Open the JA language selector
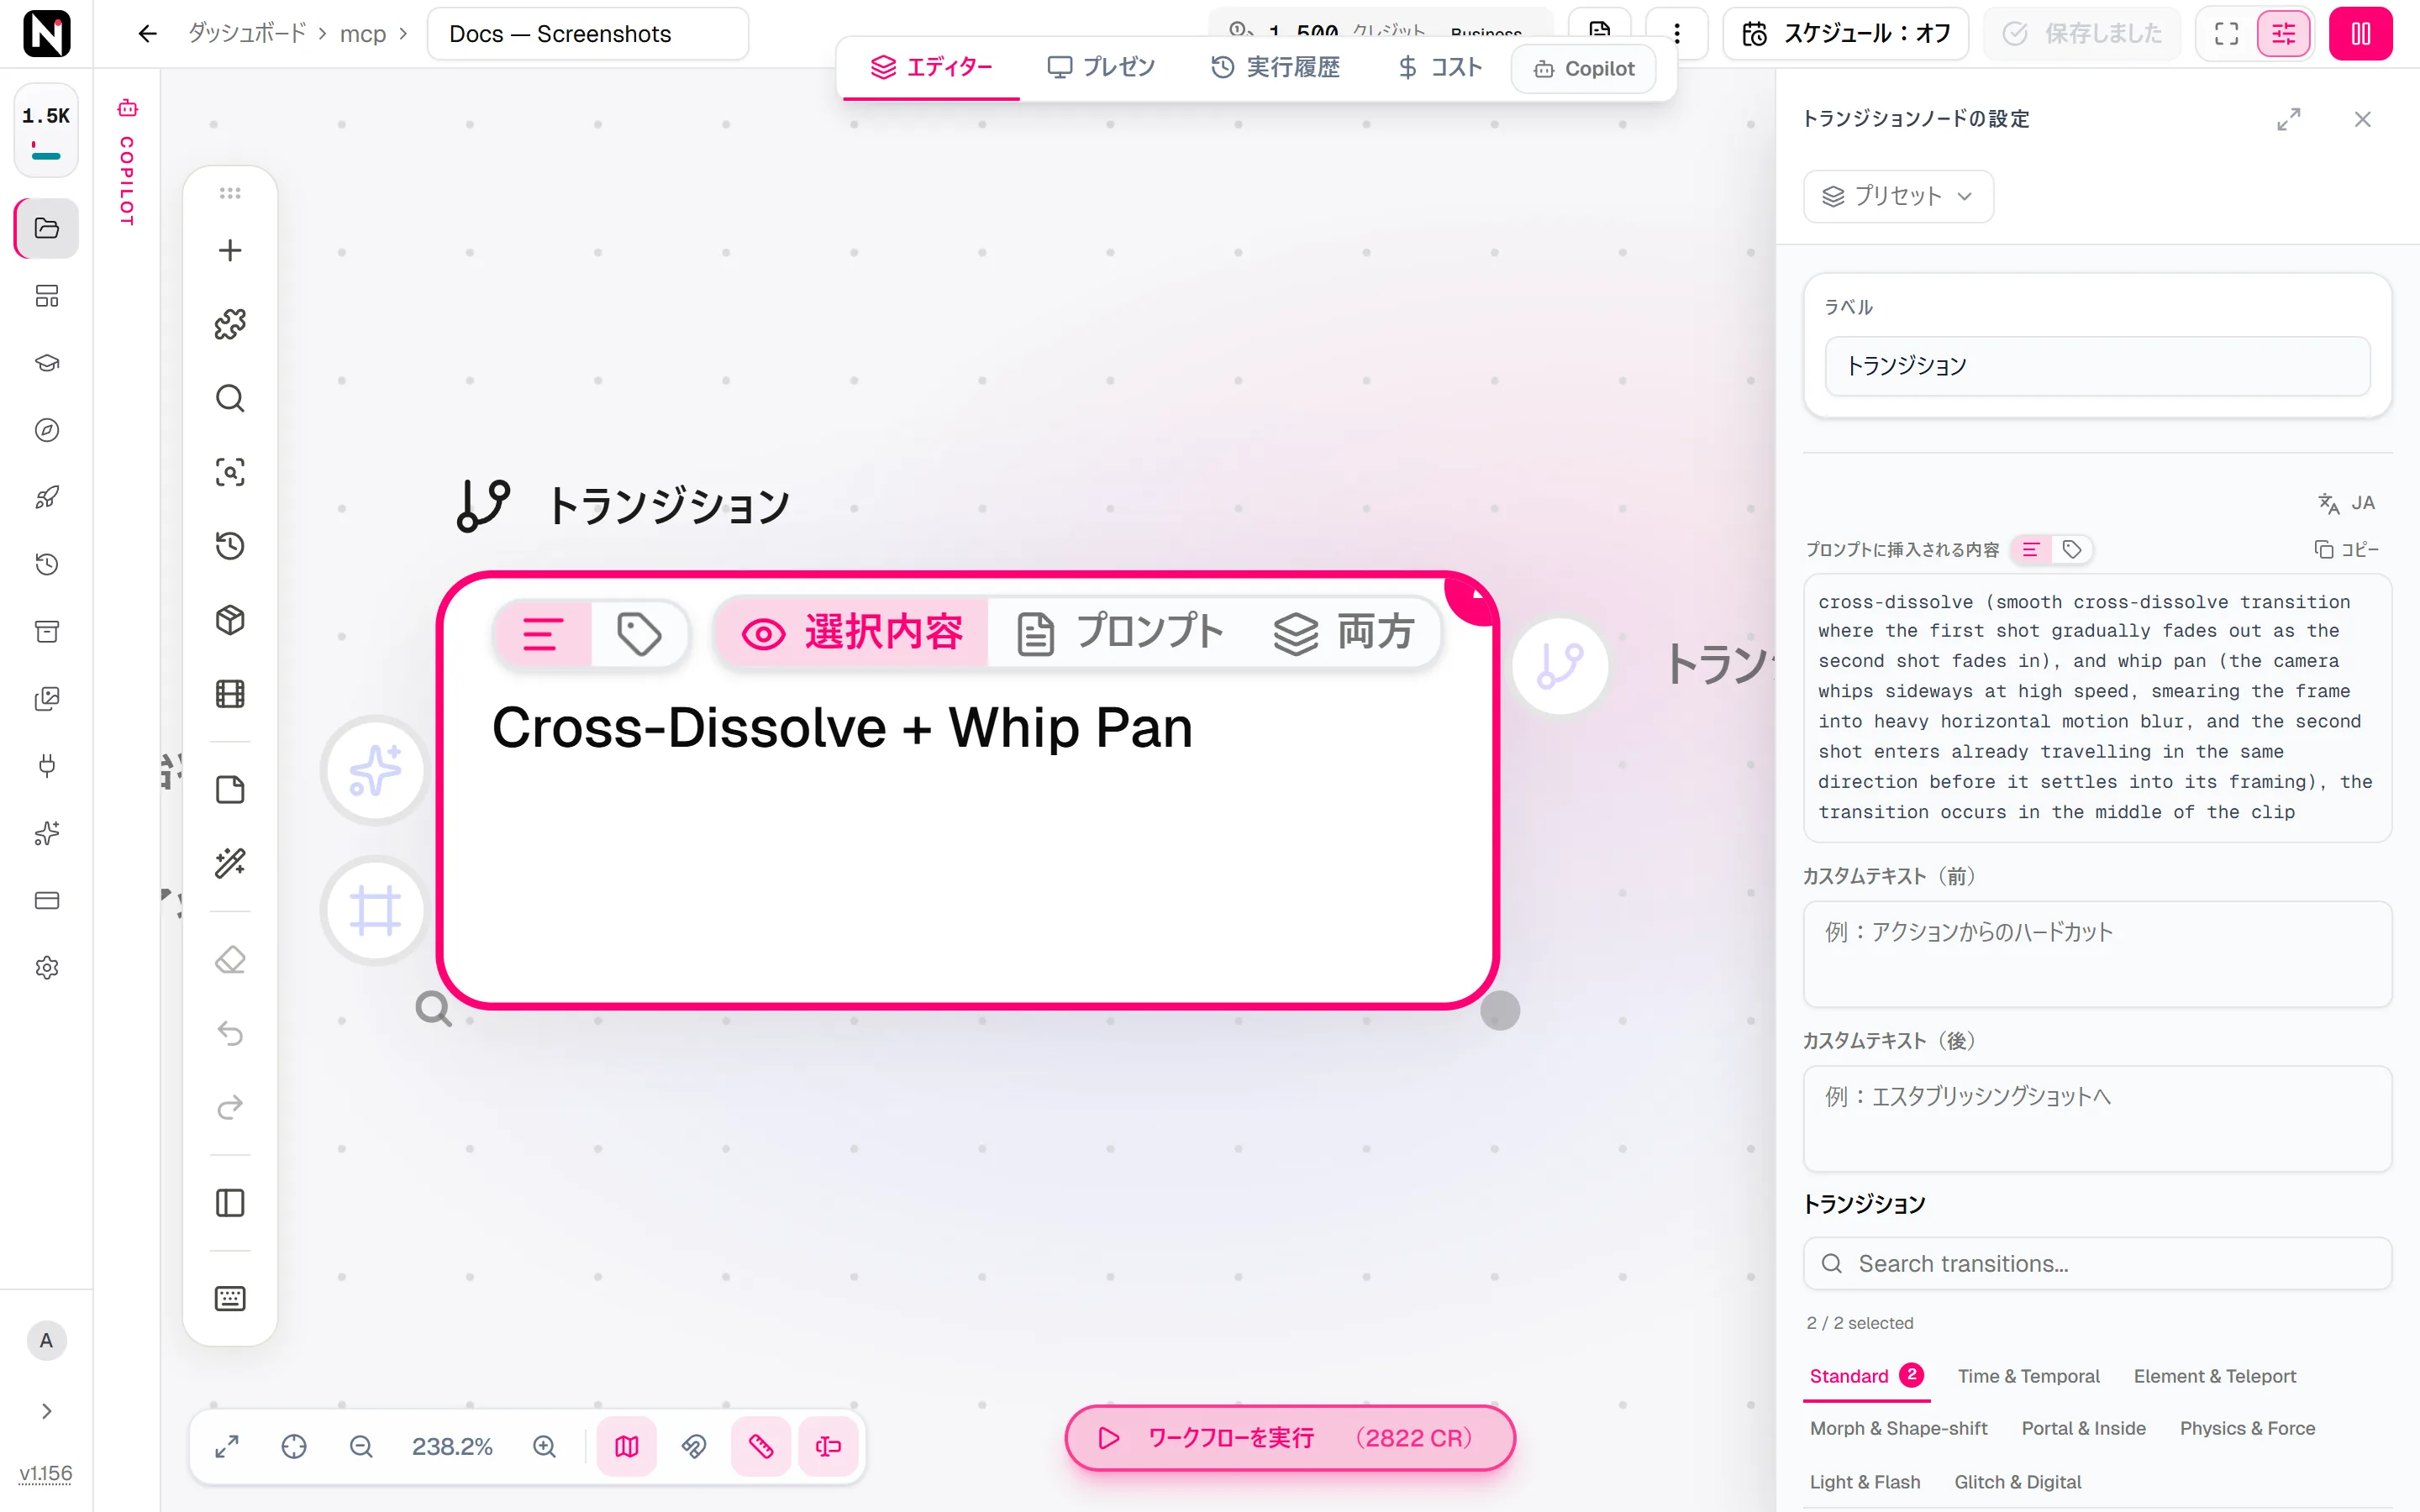Viewport: 2420px width, 1512px height. tap(2346, 503)
